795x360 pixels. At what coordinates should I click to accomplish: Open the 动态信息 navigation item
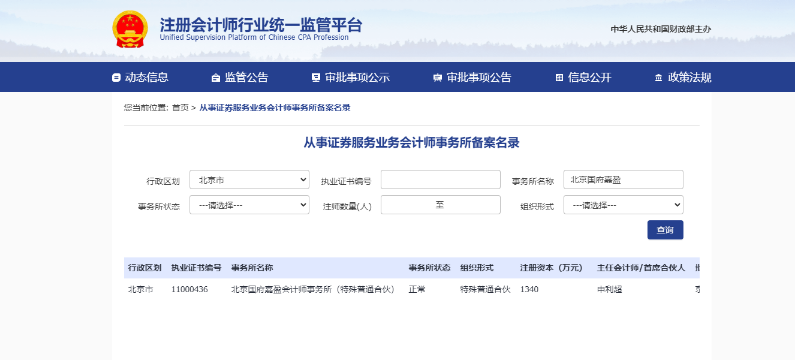140,78
